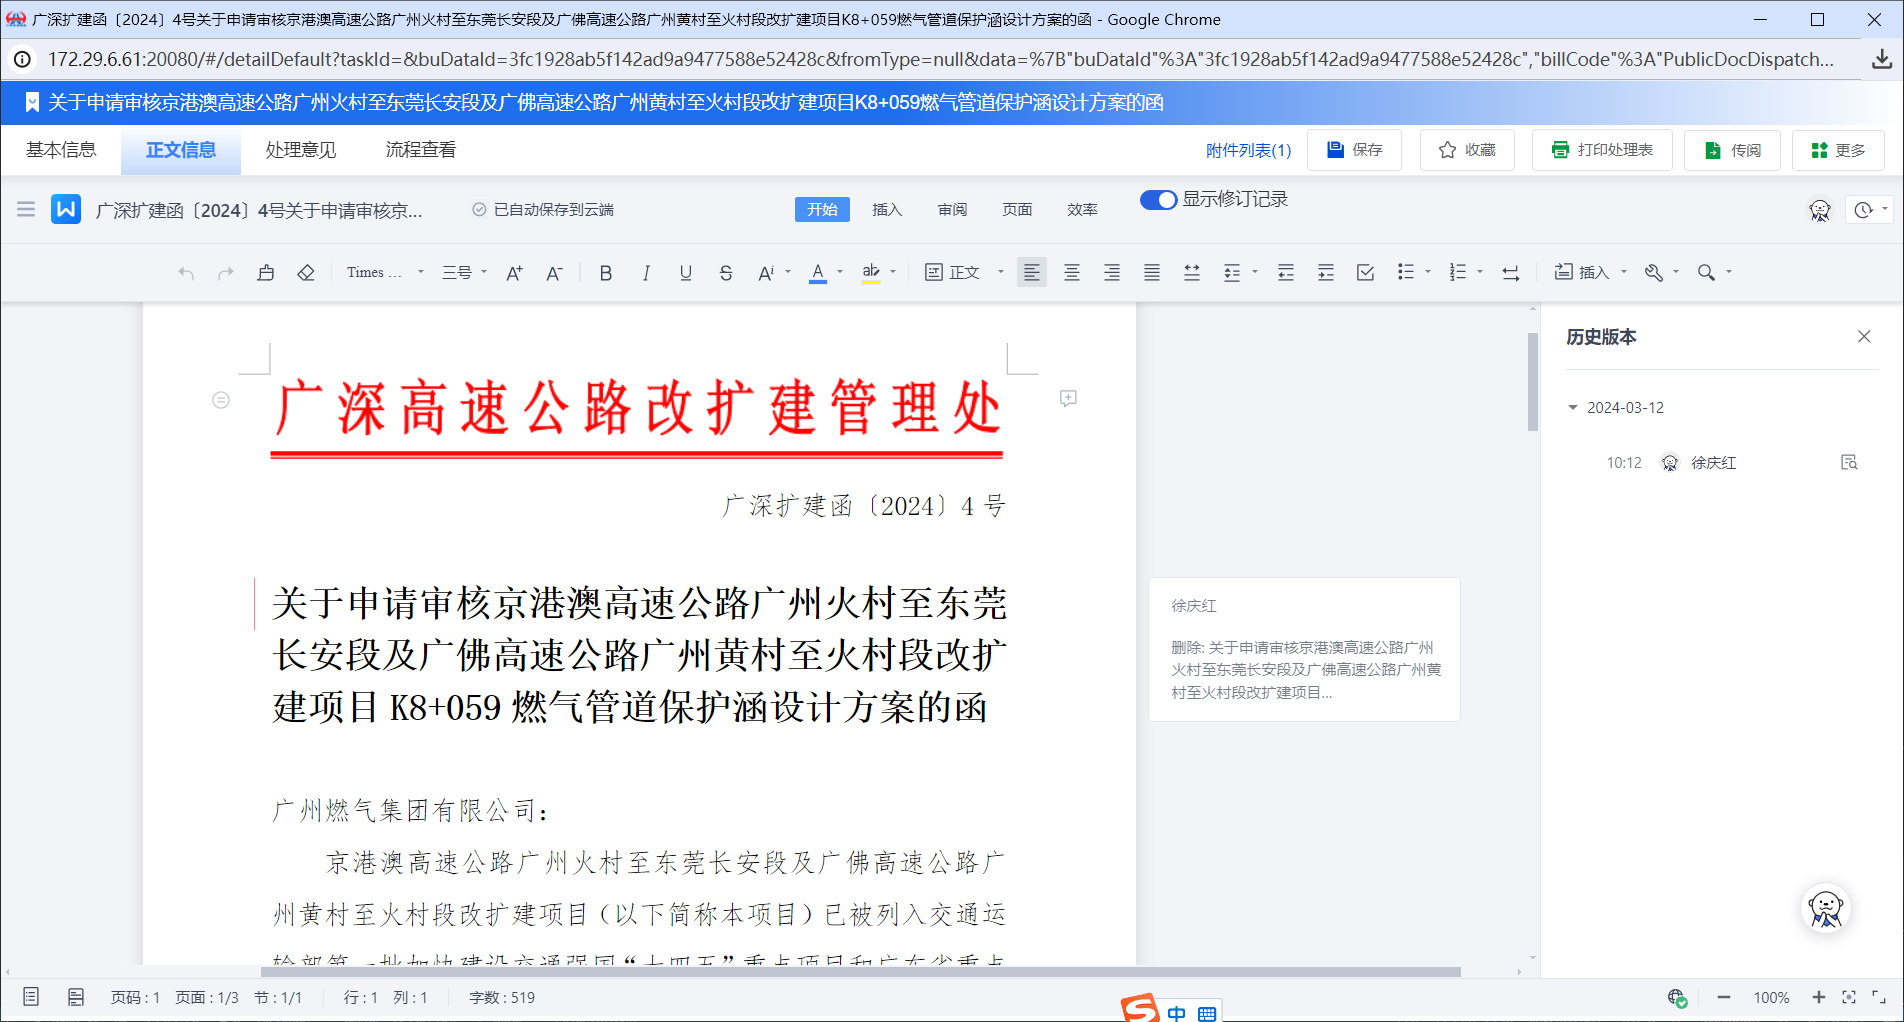Pick the font color swatch A
1904x1022 pixels.
818,273
